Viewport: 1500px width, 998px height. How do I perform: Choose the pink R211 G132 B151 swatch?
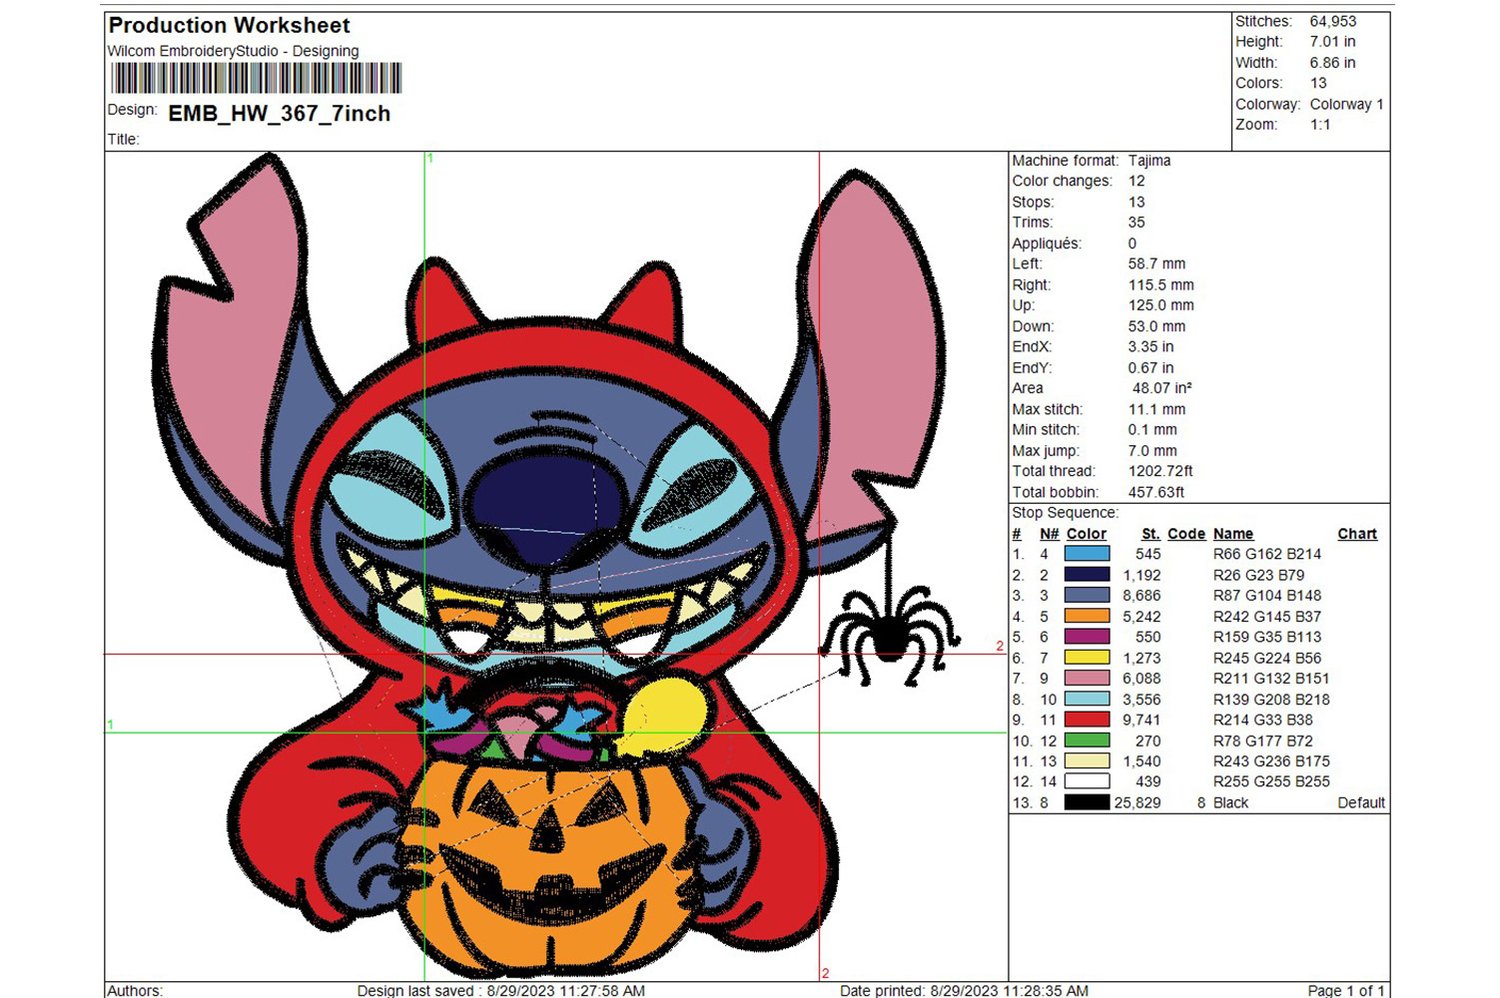pyautogui.click(x=1087, y=678)
